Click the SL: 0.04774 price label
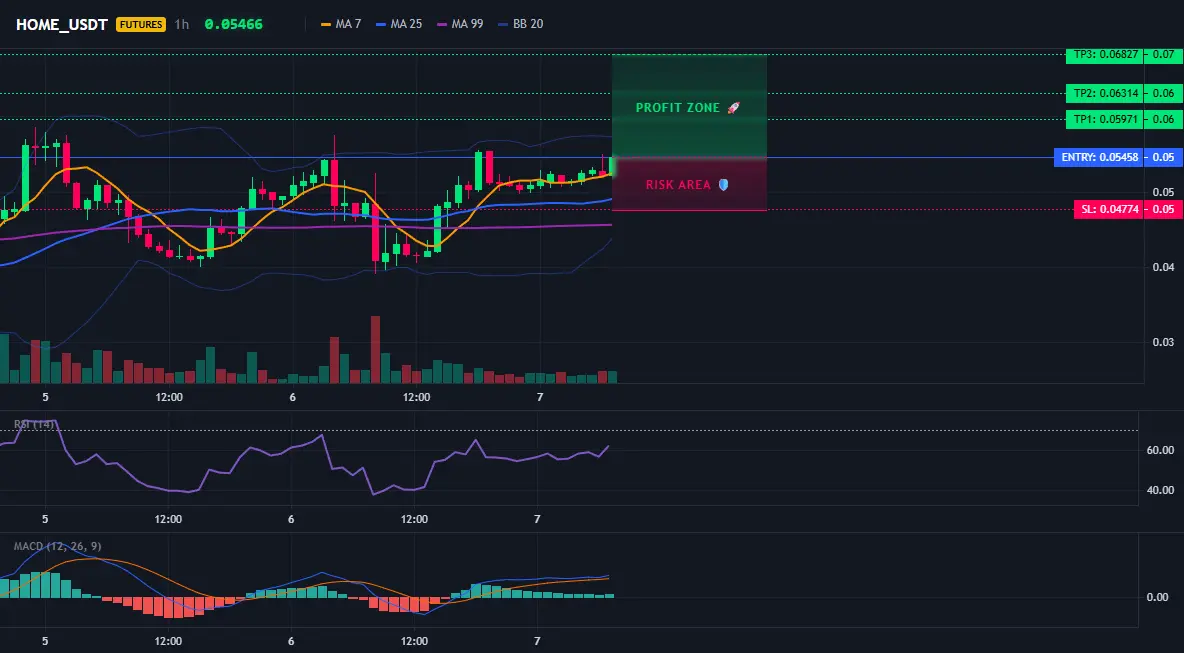1184x653 pixels. (x=1107, y=210)
